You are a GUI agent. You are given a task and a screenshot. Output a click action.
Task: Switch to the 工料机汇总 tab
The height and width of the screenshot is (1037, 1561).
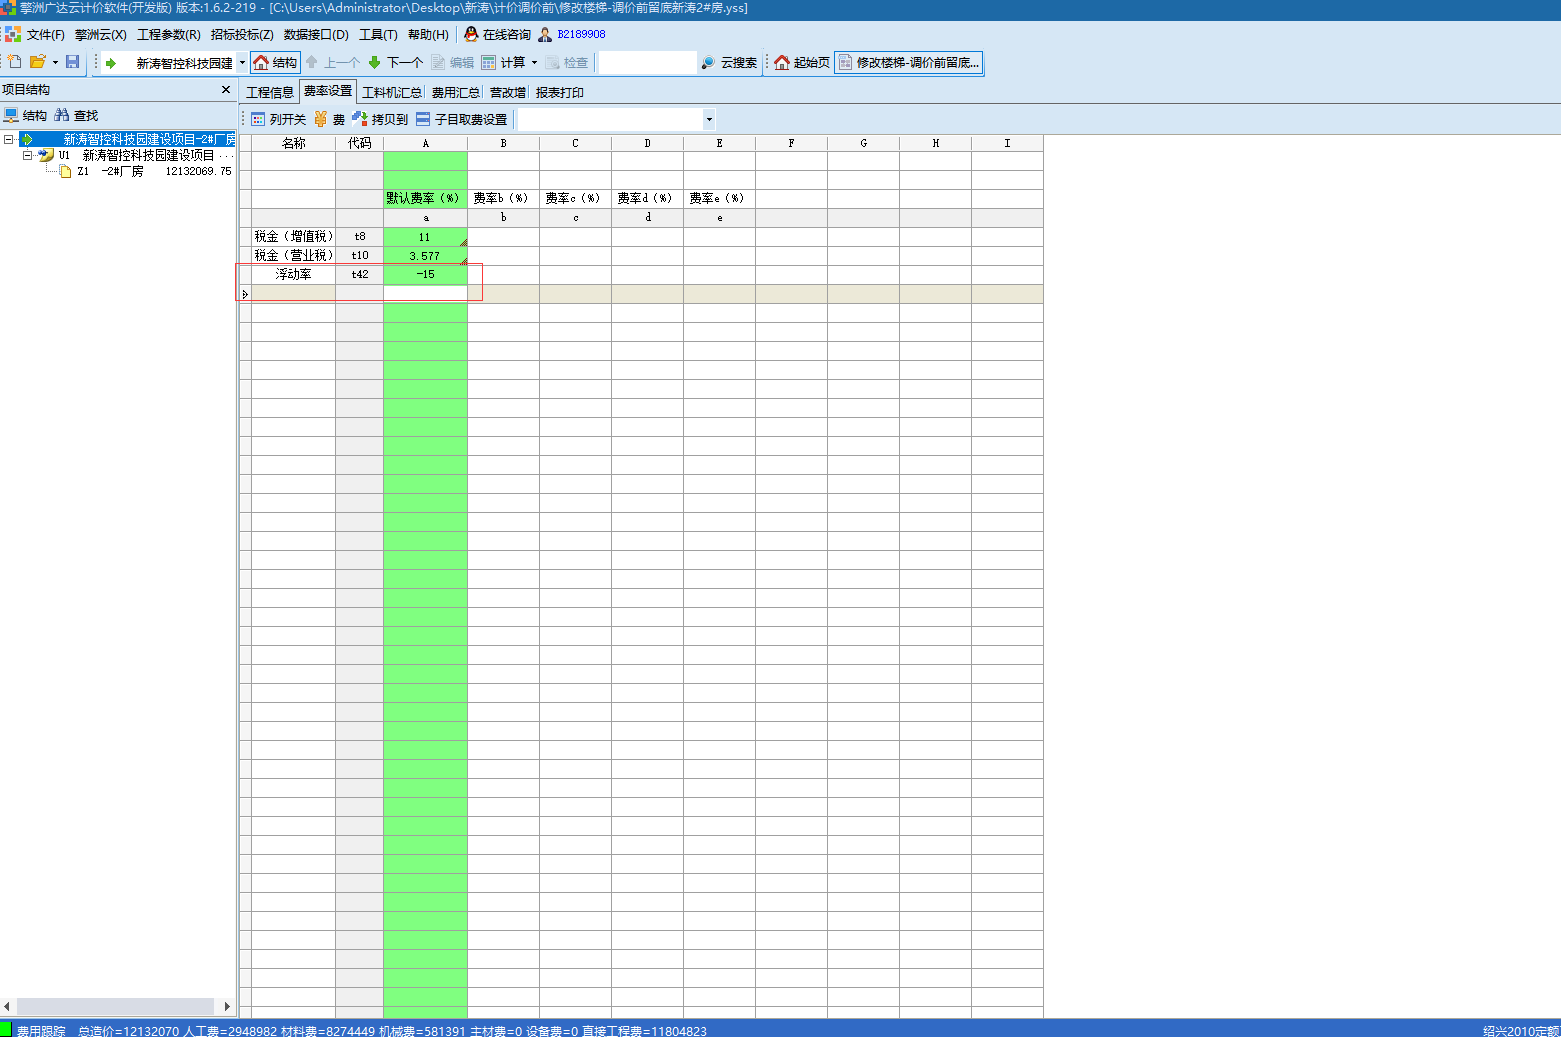[x=391, y=92]
